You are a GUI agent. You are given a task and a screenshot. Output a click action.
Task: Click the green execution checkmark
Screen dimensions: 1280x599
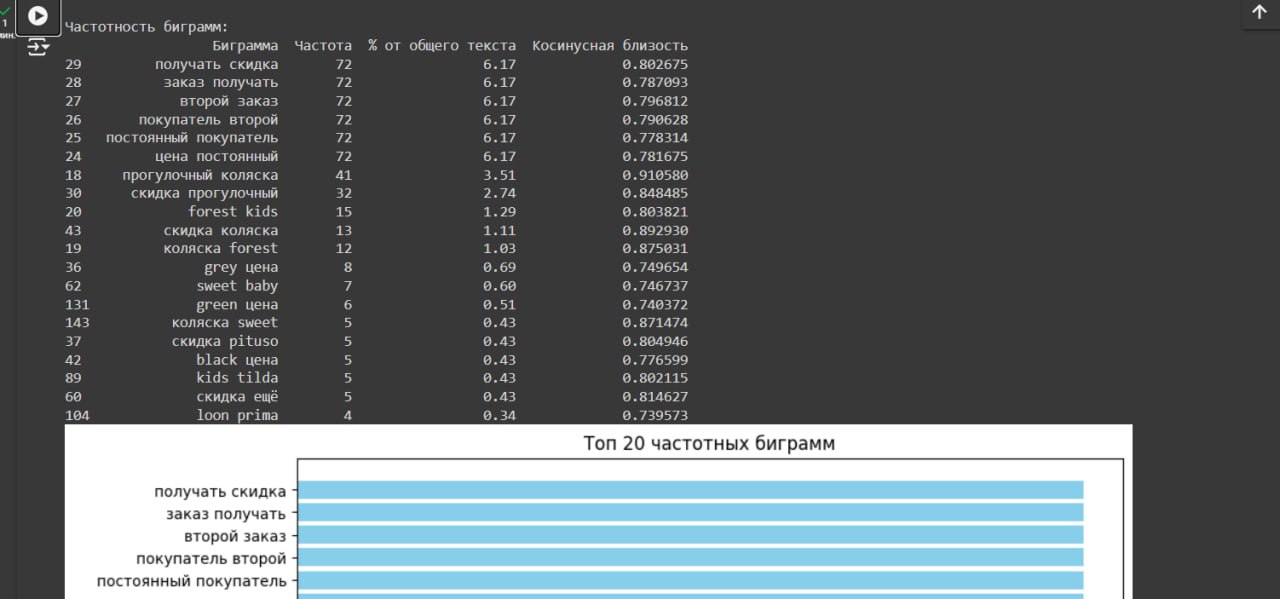(6, 9)
